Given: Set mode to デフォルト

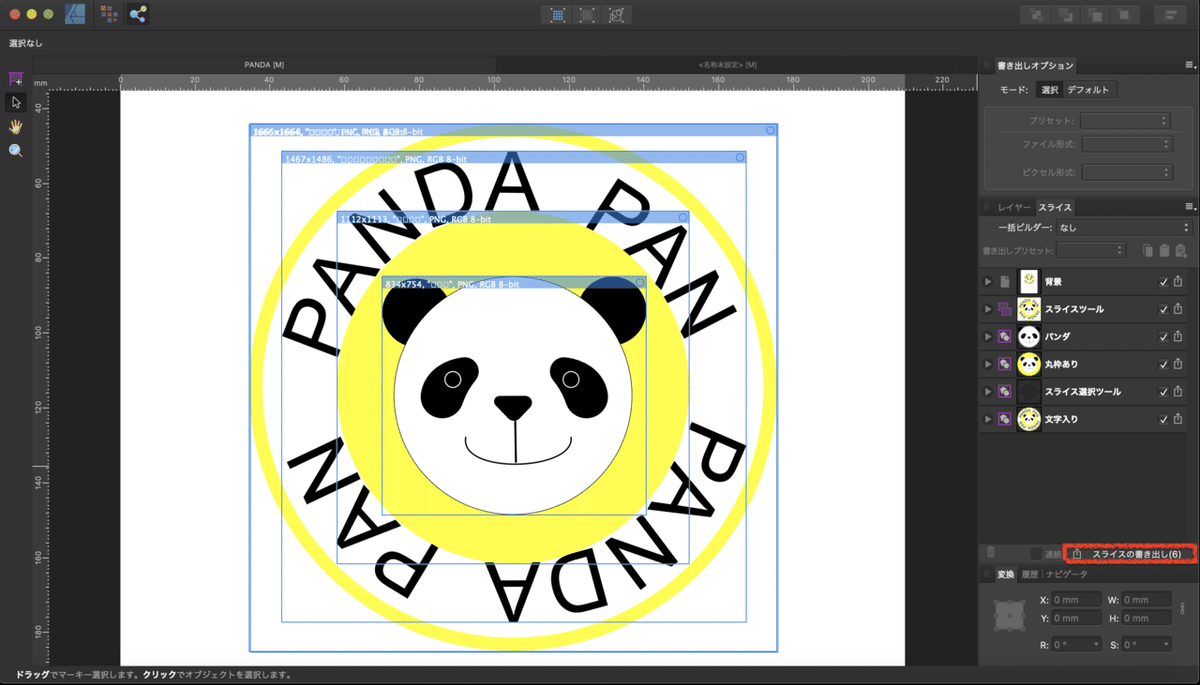Looking at the screenshot, I should point(1088,90).
